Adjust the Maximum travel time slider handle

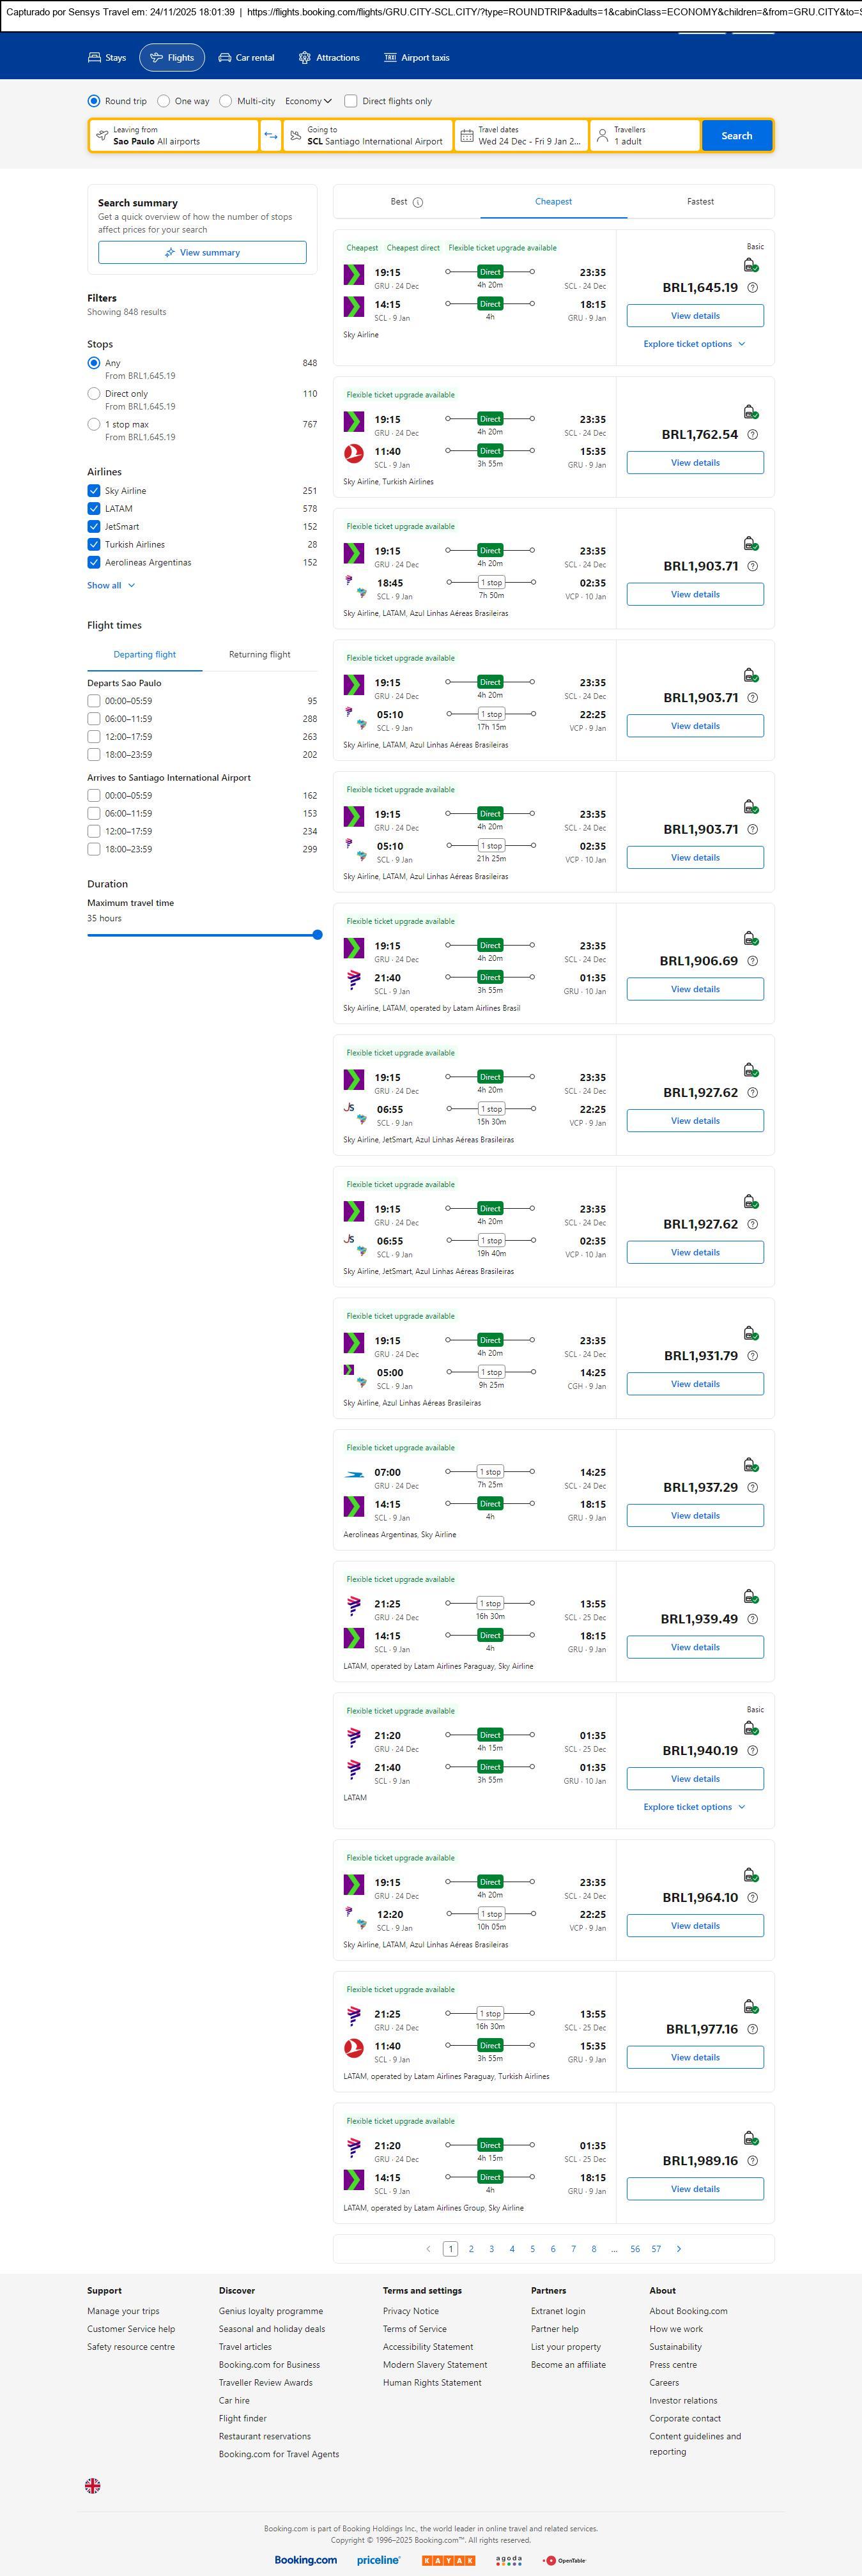(317, 935)
